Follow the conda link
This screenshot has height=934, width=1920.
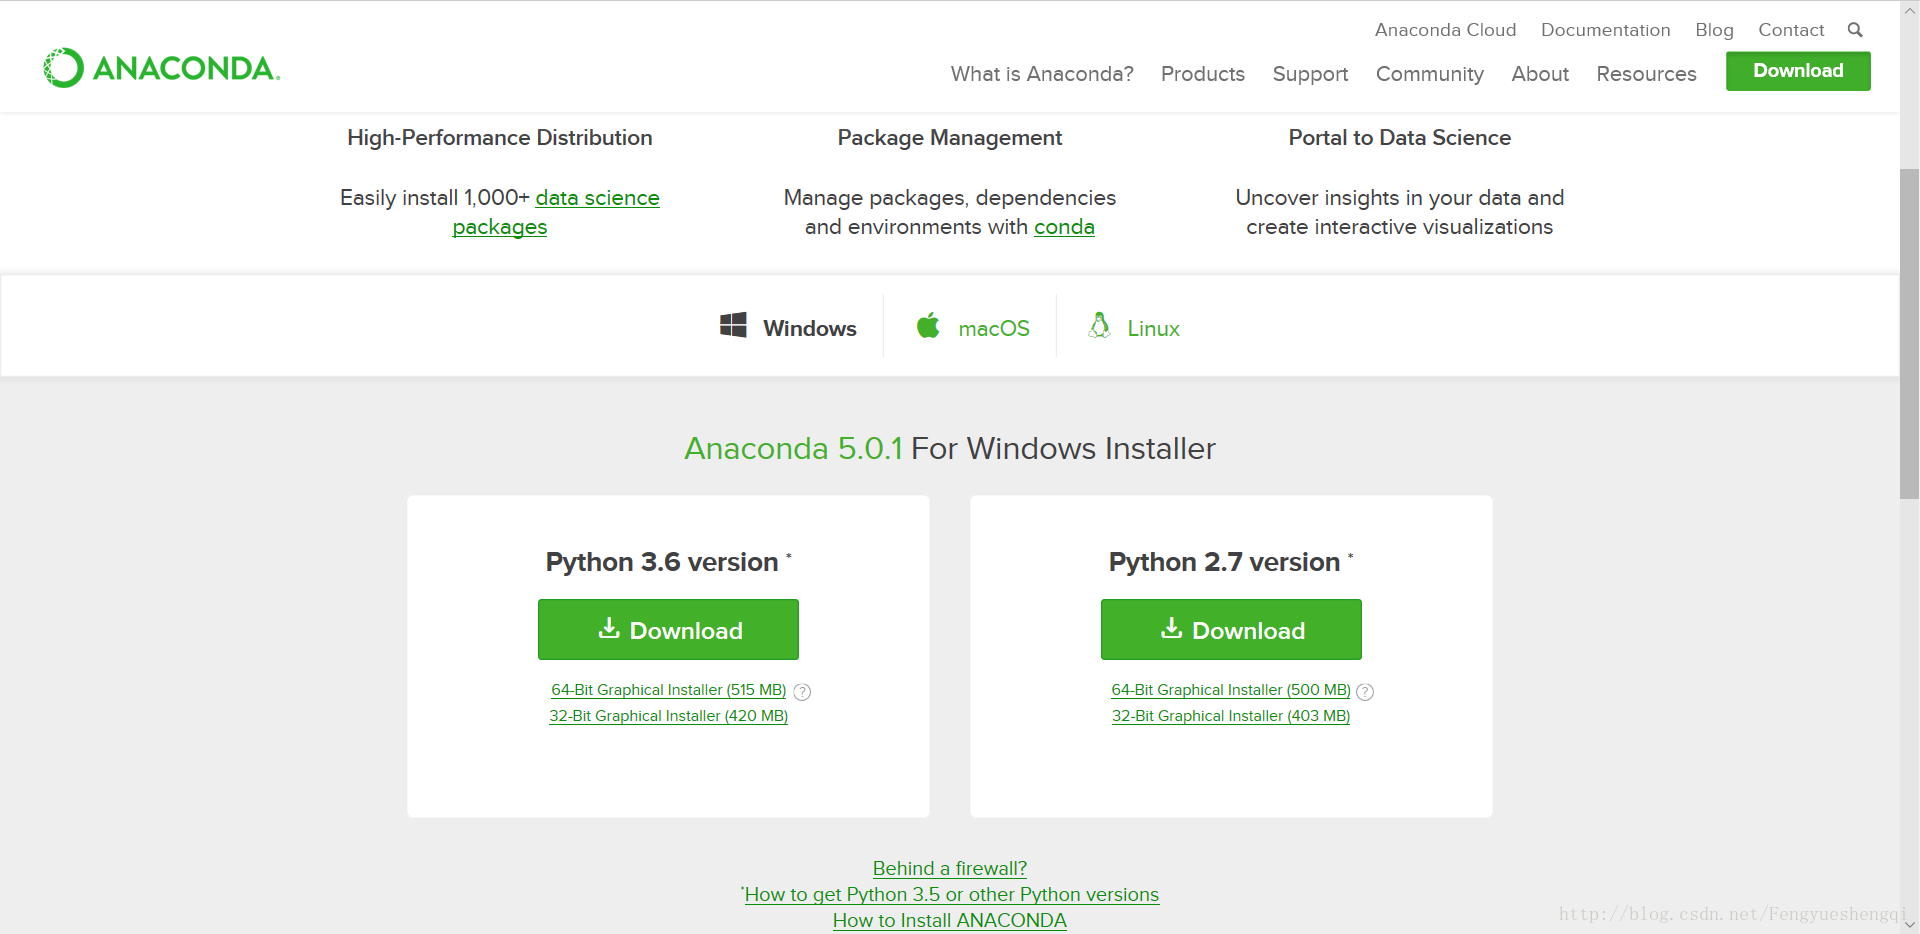click(x=1064, y=227)
